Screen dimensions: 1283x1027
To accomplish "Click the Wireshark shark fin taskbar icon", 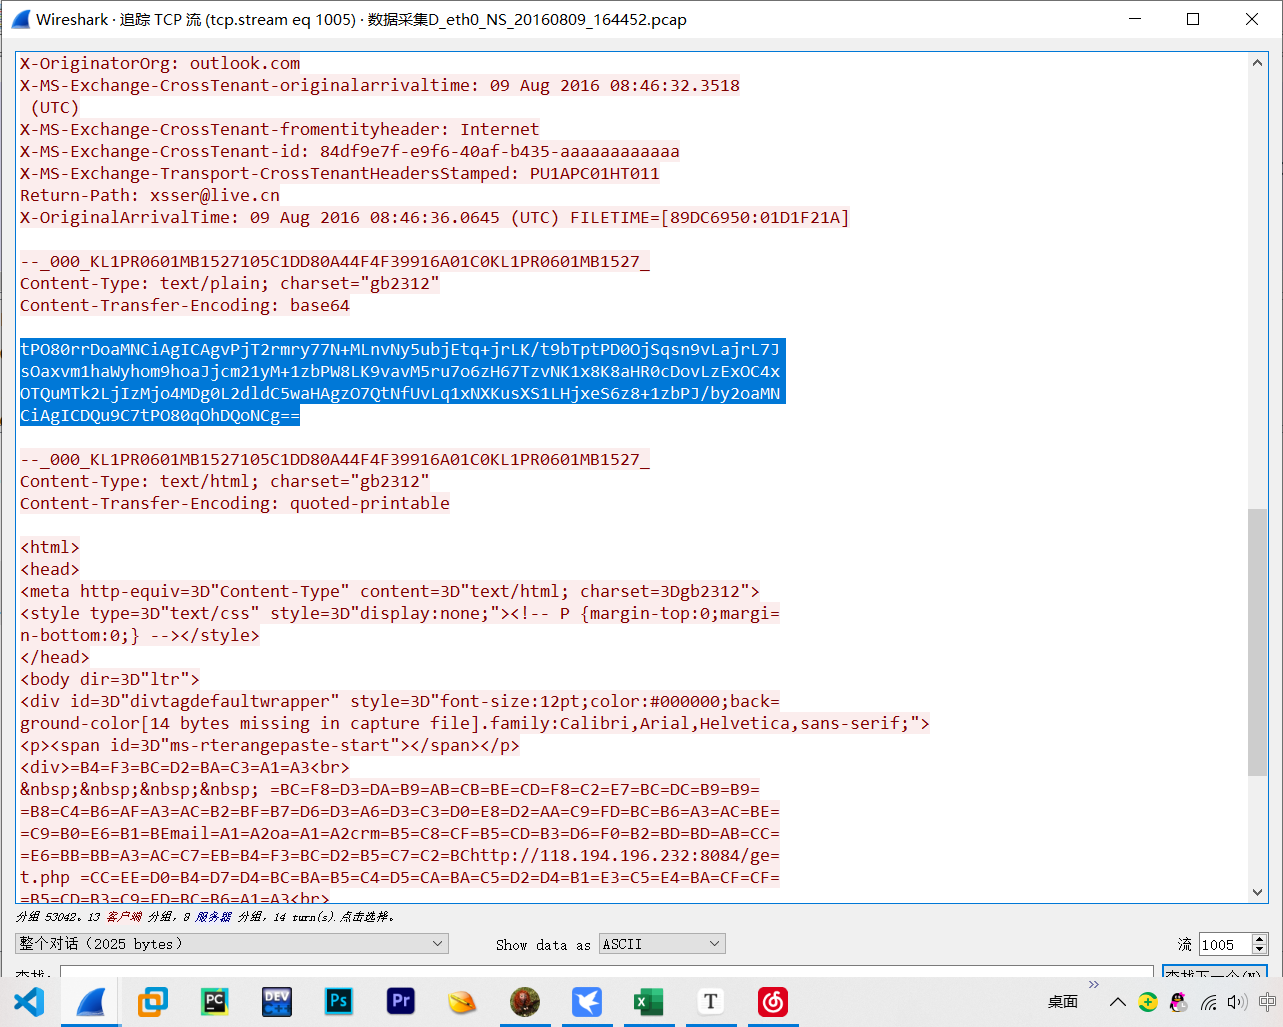I will pos(91,1001).
